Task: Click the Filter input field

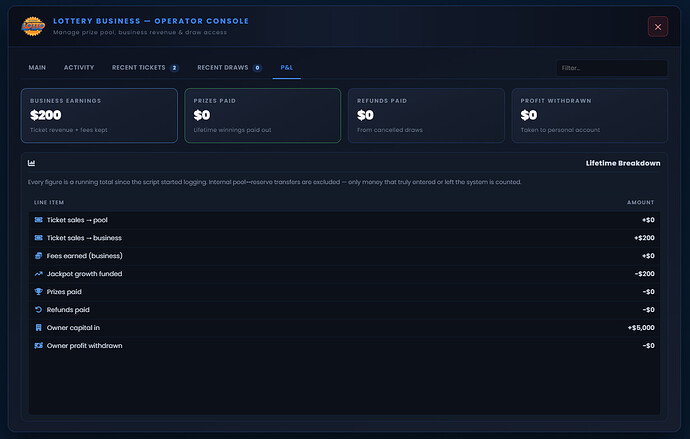Action: click(612, 68)
